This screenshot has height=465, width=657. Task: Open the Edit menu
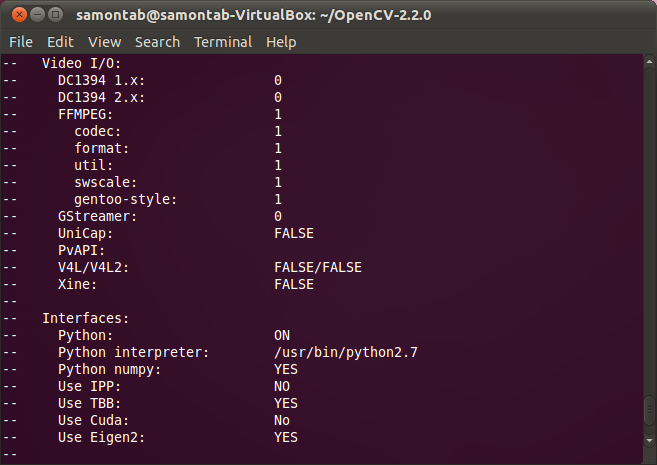coord(60,42)
